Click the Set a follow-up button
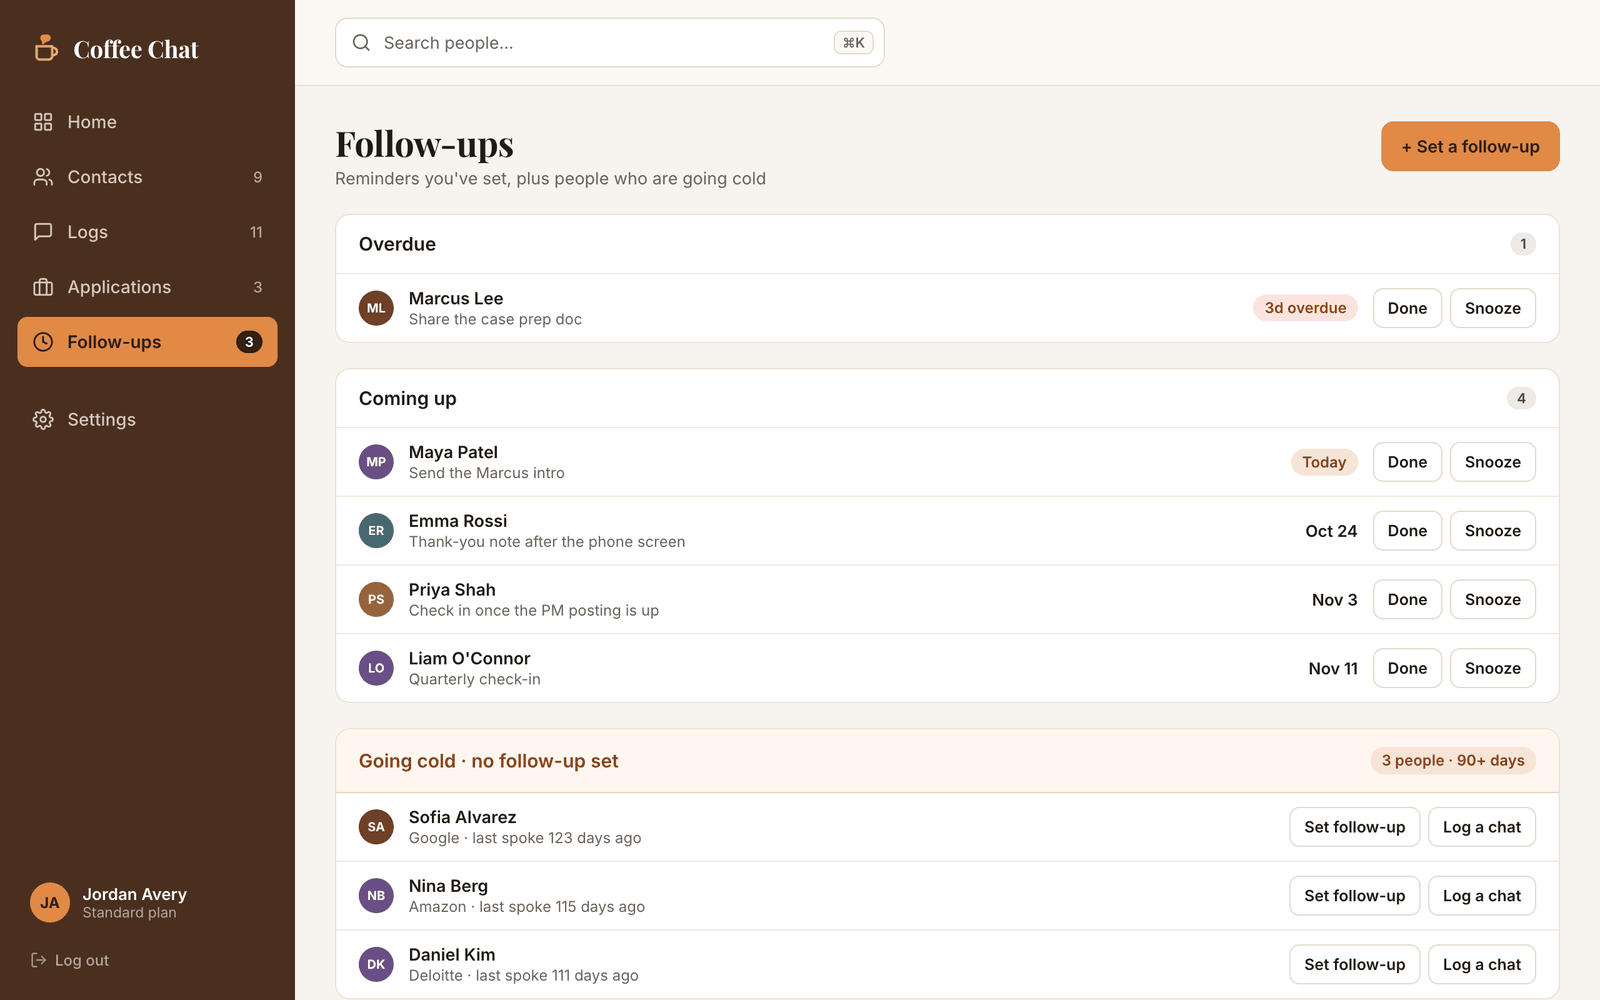The width and height of the screenshot is (1600, 1000). tap(1470, 147)
